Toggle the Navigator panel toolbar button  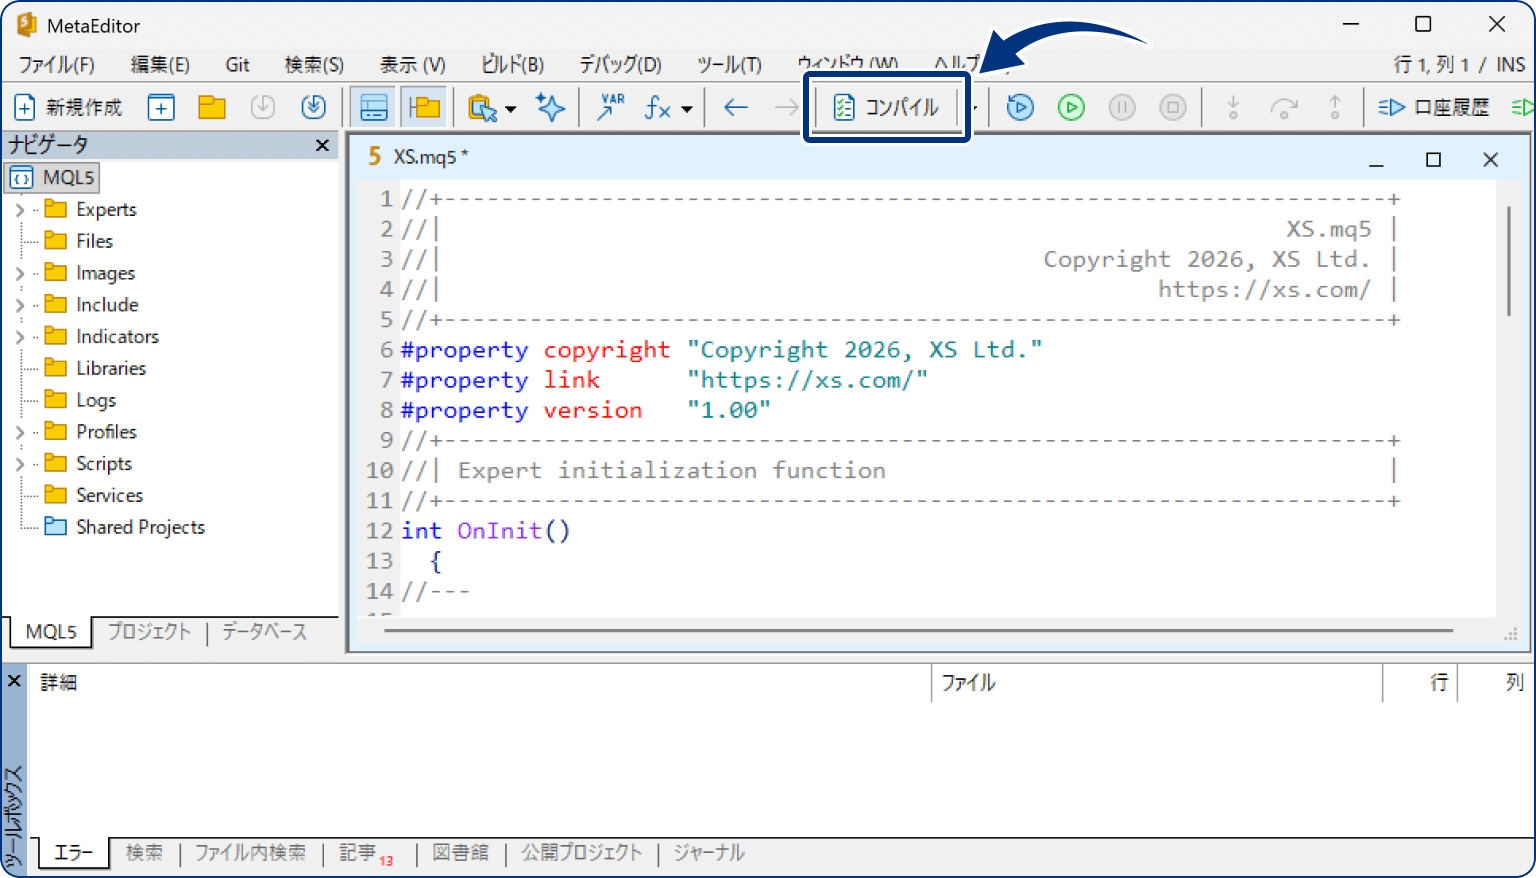pos(425,107)
